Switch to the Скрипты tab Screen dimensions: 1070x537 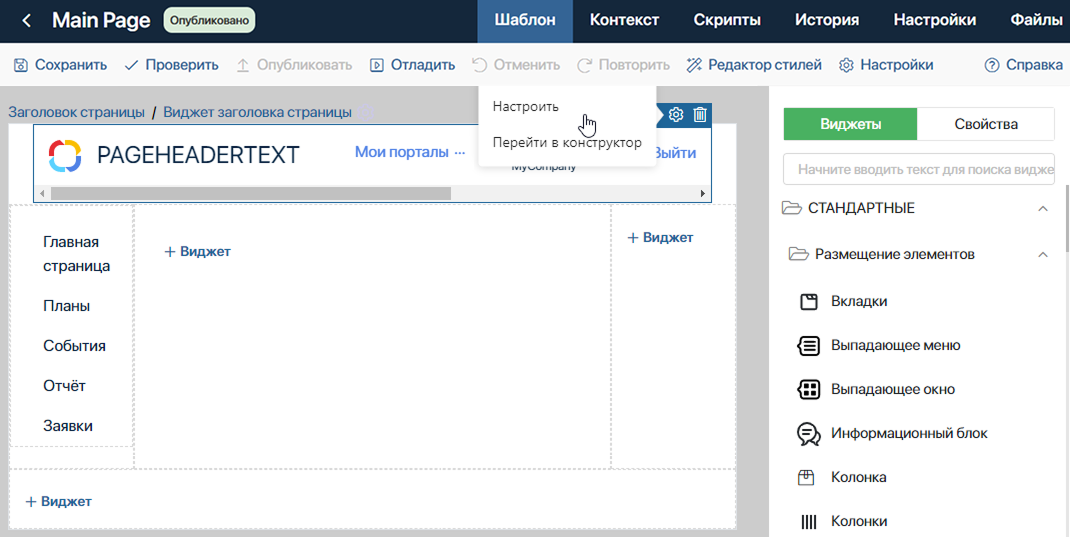pos(727,20)
